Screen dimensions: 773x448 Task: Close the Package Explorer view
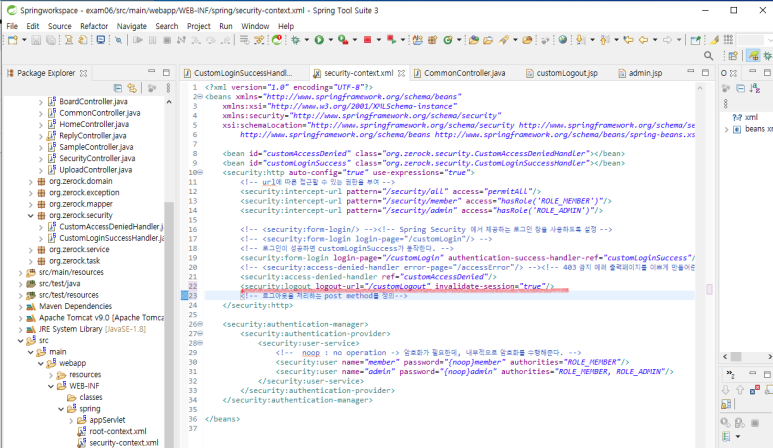pyautogui.click(x=84, y=73)
